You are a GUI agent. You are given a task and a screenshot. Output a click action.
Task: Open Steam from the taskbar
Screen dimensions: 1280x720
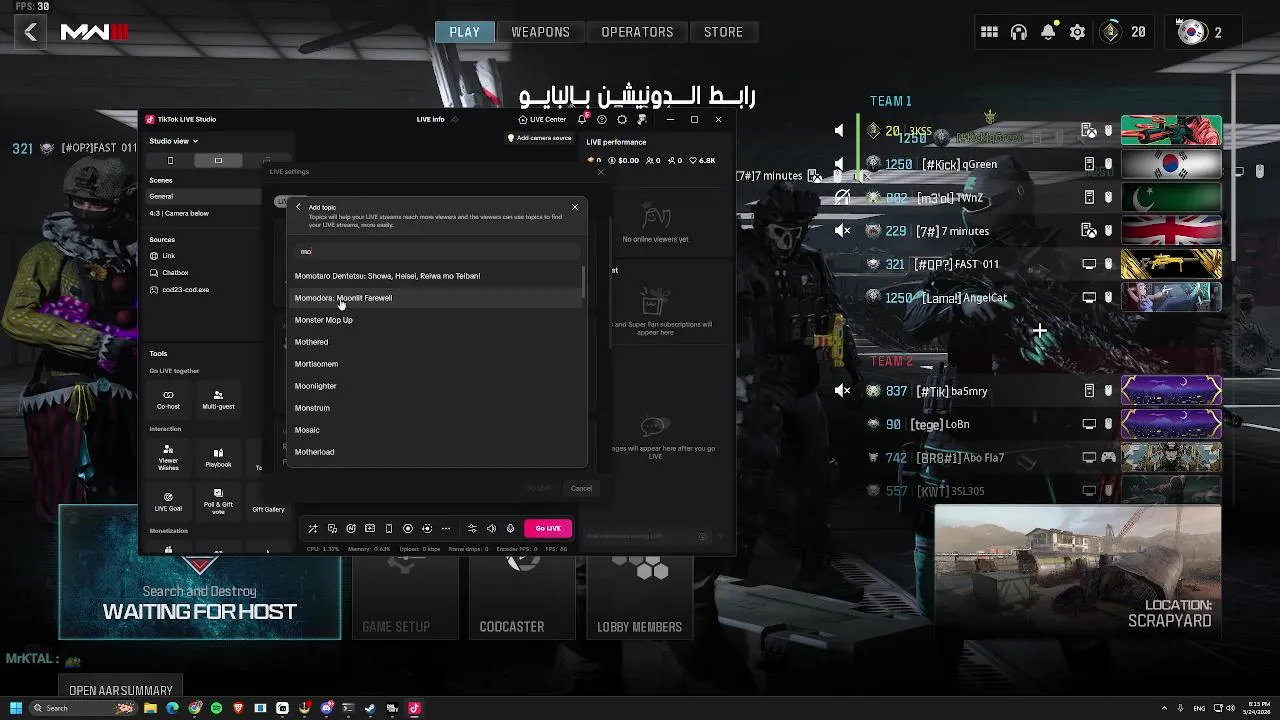370,708
